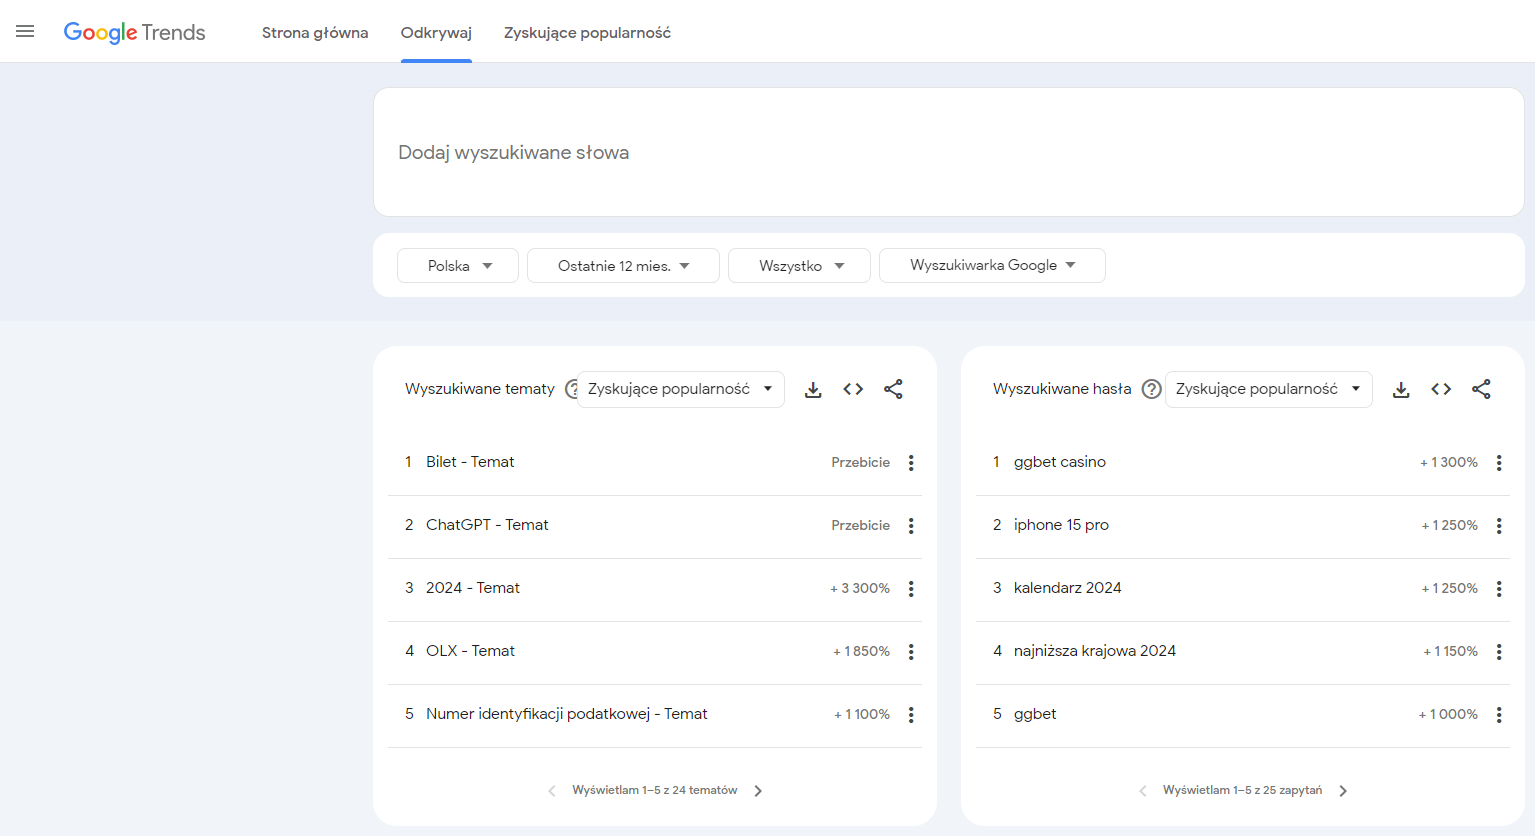Go to next page of zapytań
Viewport: 1535px width, 836px height.
coord(1343,791)
